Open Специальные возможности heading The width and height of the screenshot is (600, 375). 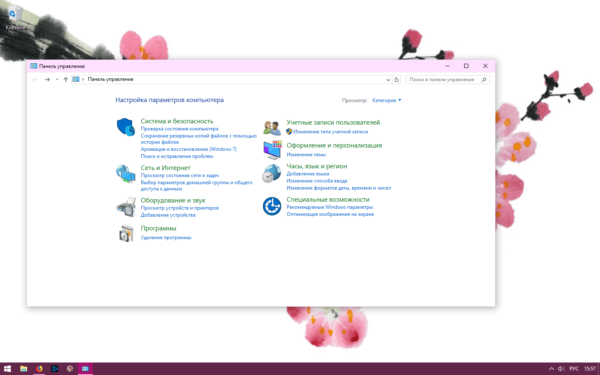coord(328,199)
